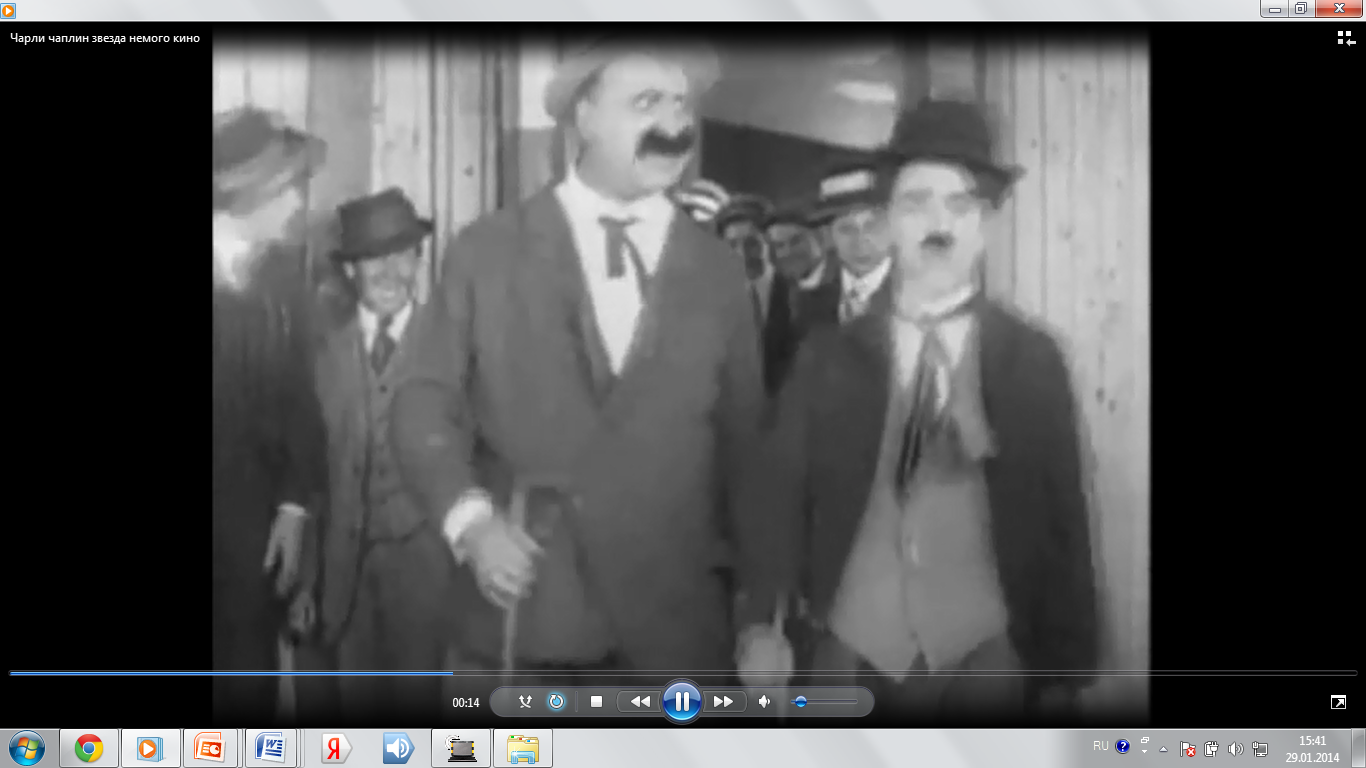Switch the RU input language indicator

point(1100,746)
